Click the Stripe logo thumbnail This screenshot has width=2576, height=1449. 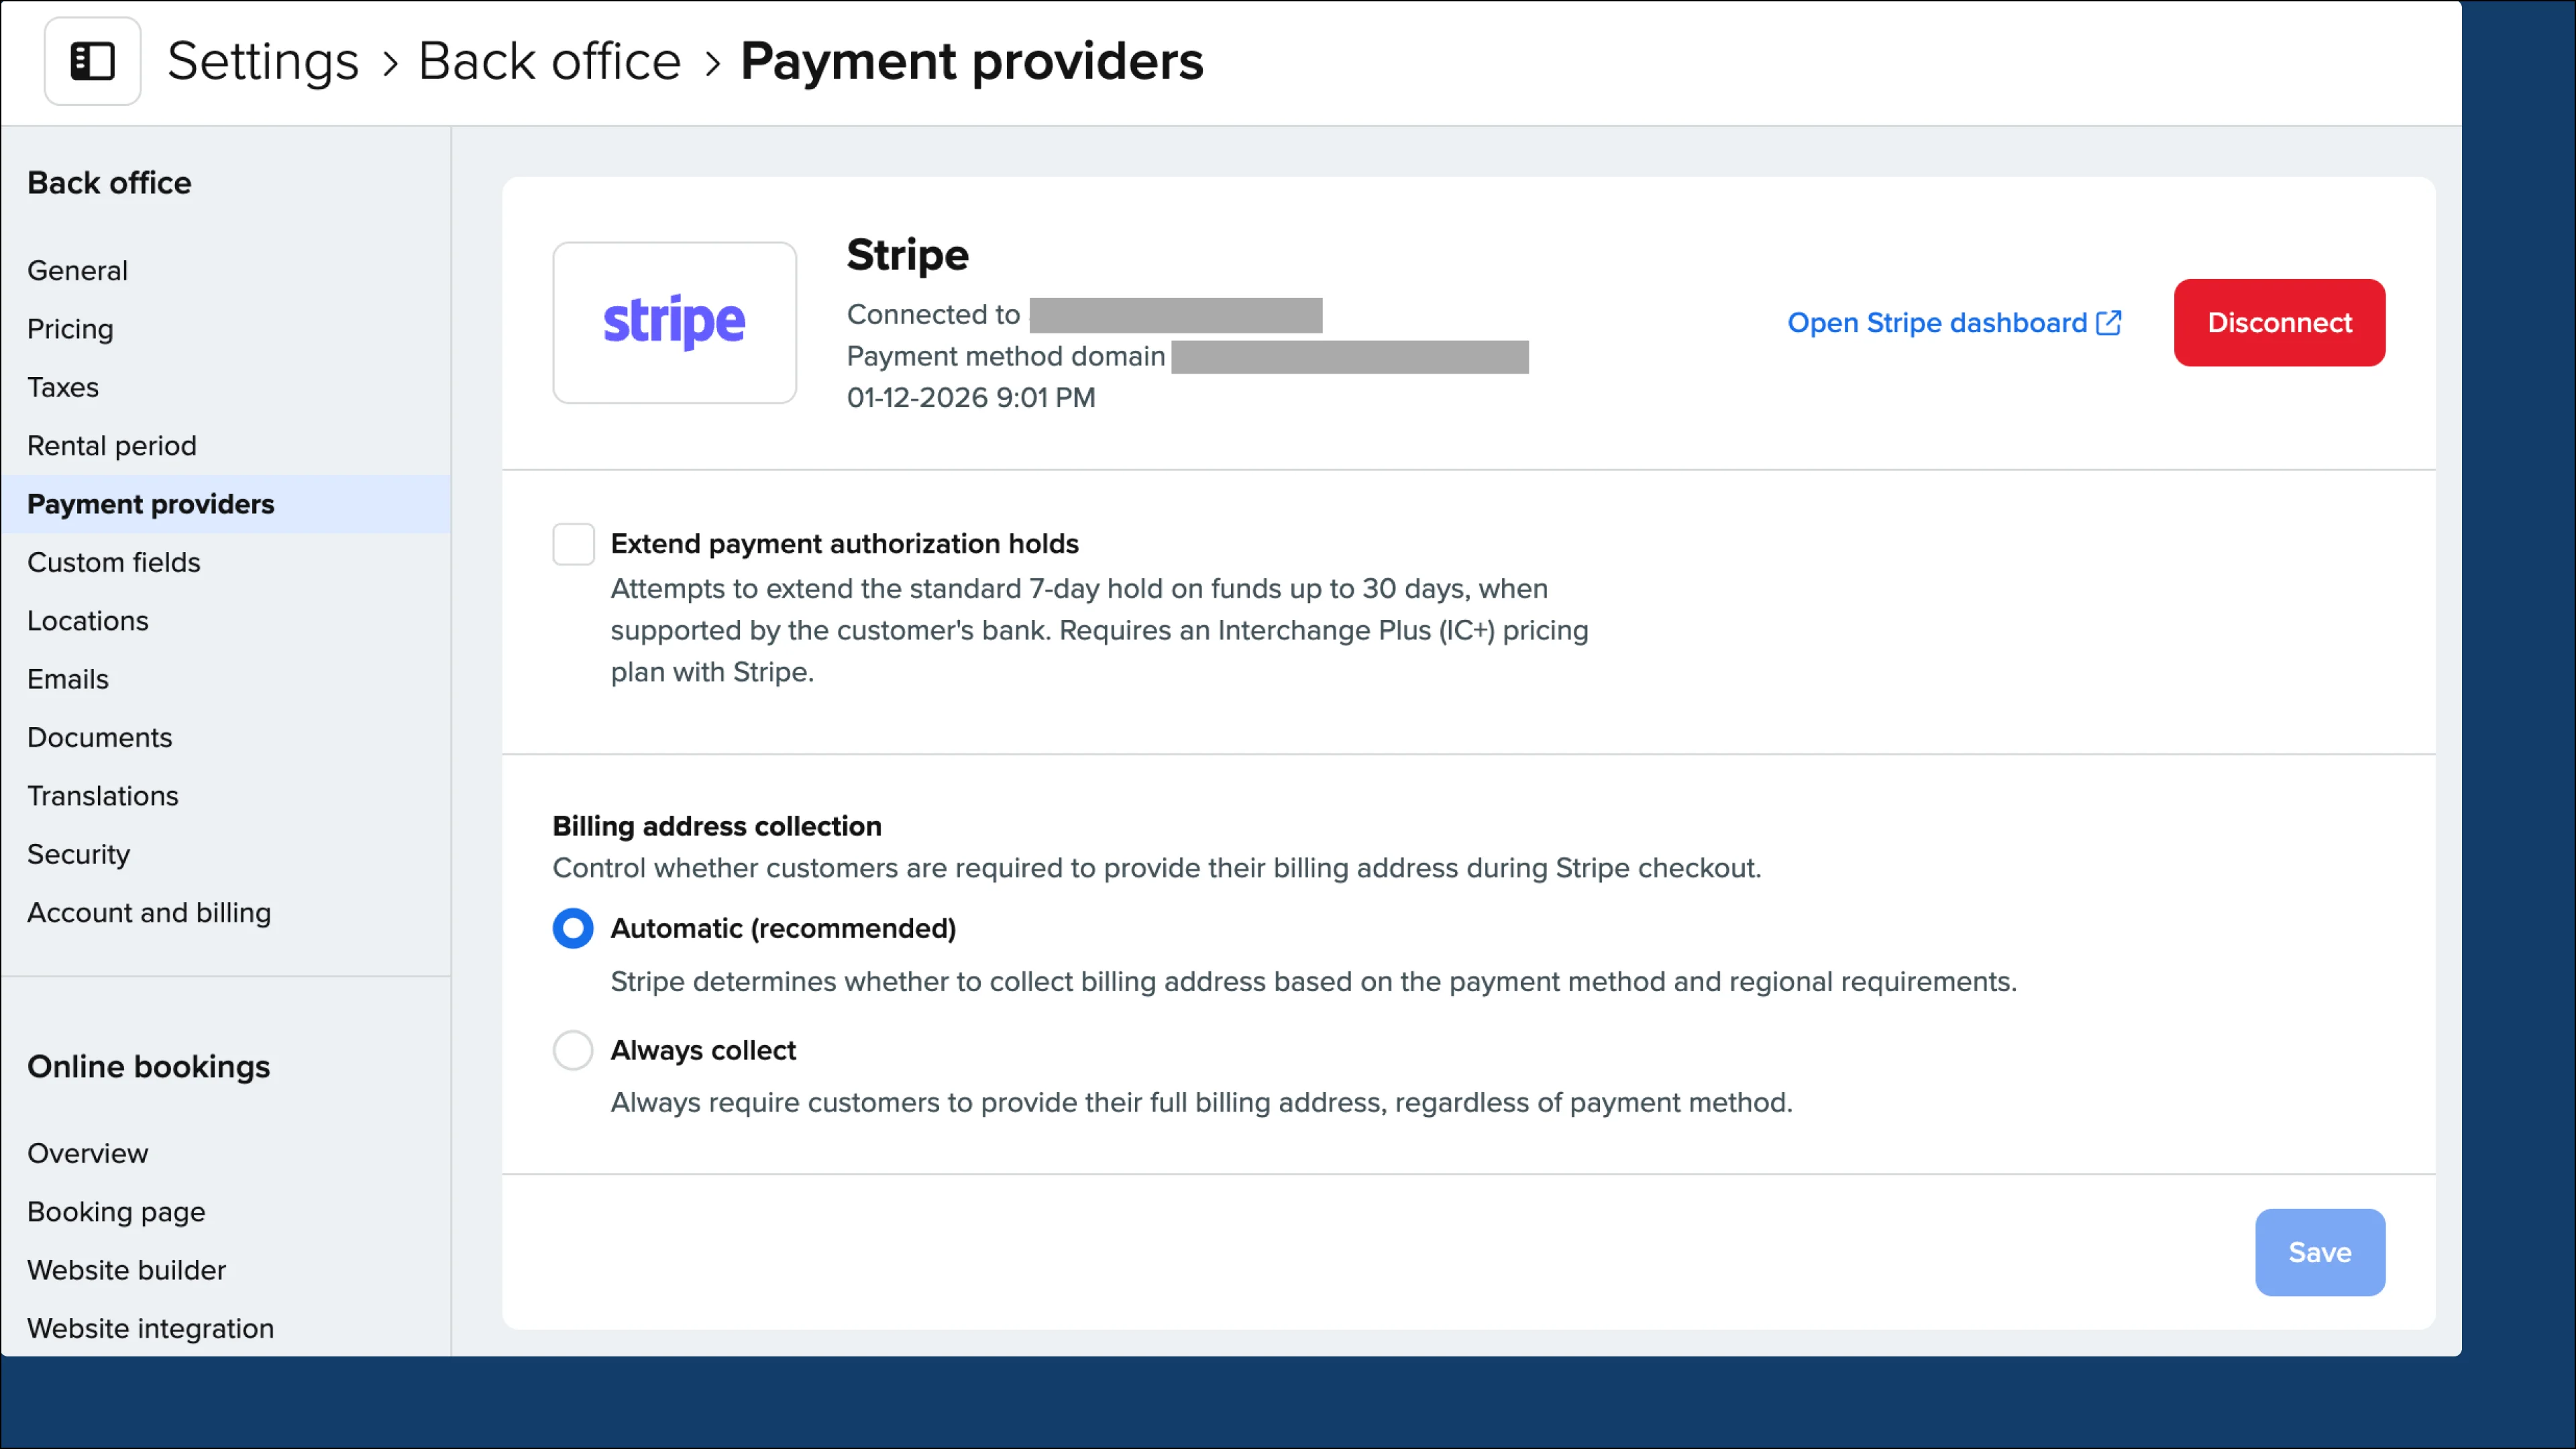pyautogui.click(x=674, y=322)
